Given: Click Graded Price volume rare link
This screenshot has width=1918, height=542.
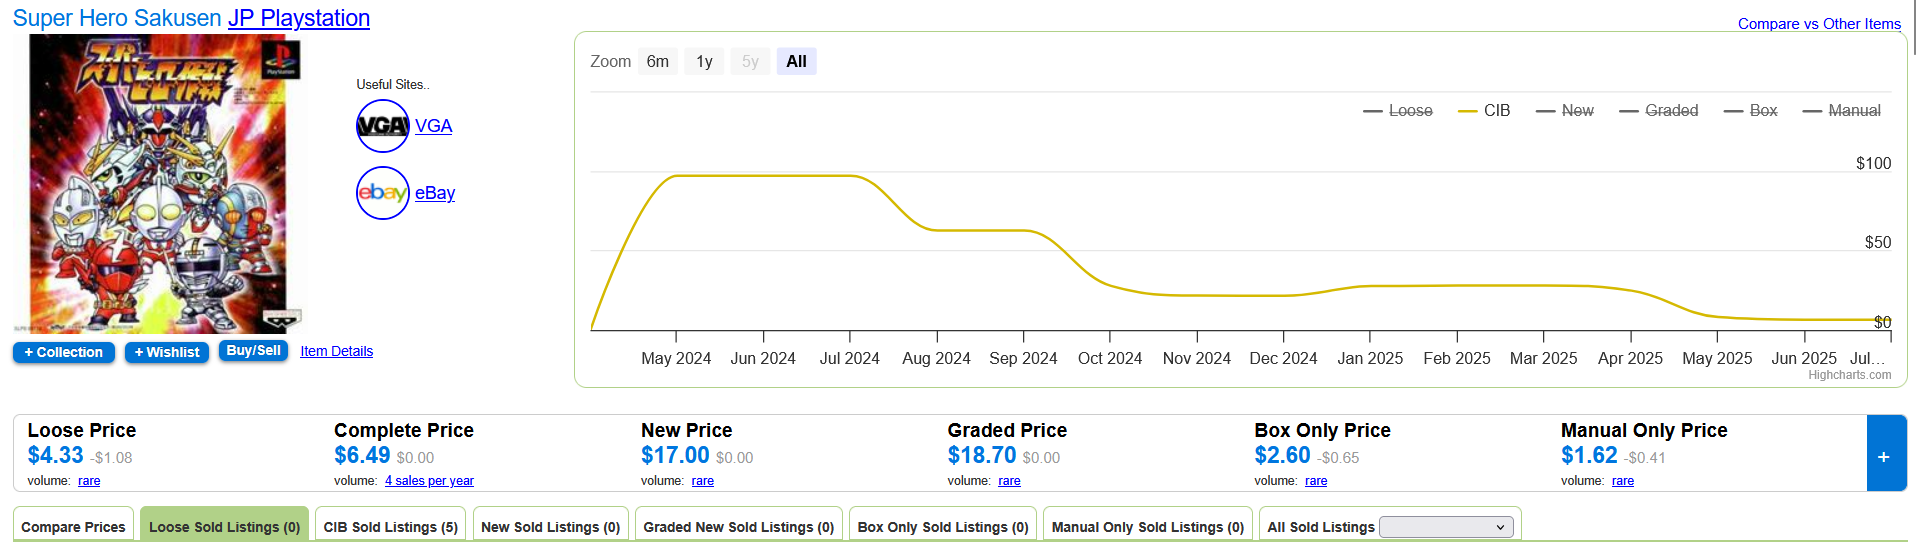Looking at the screenshot, I should point(1010,481).
